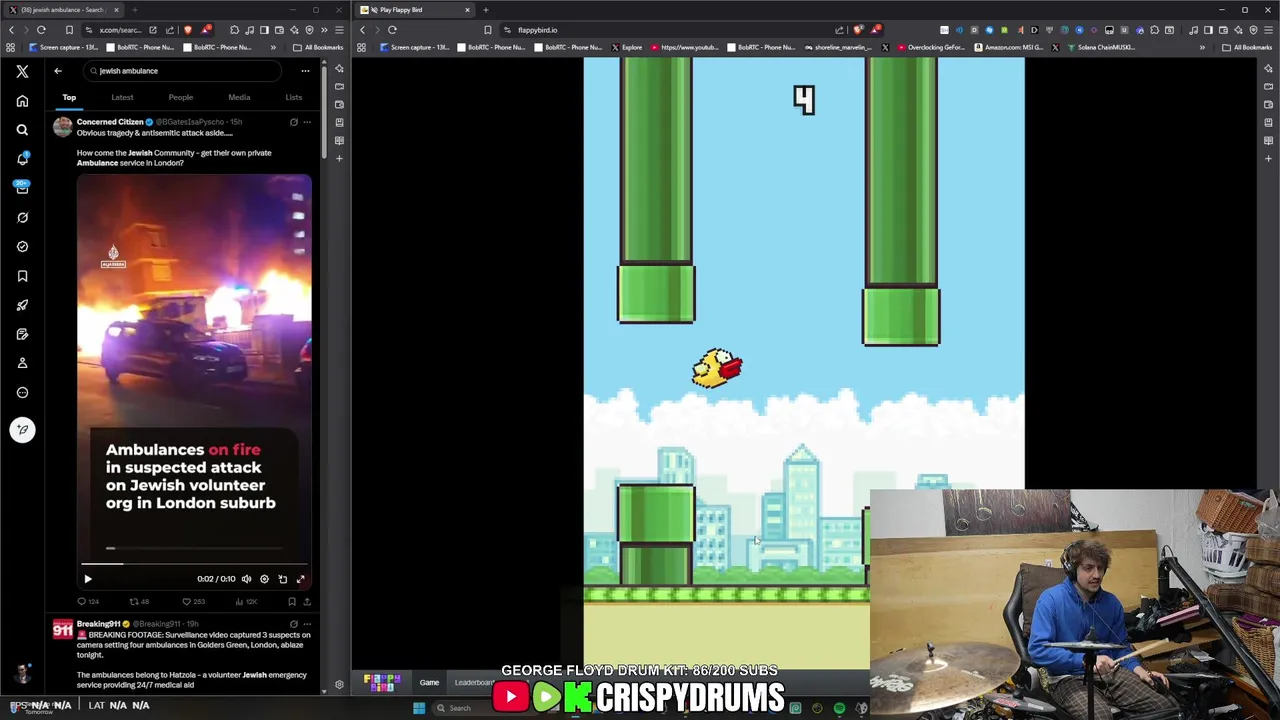Bookmark the Concerned Citizen tweet
Viewport: 1280px width, 720px height.
click(x=292, y=602)
